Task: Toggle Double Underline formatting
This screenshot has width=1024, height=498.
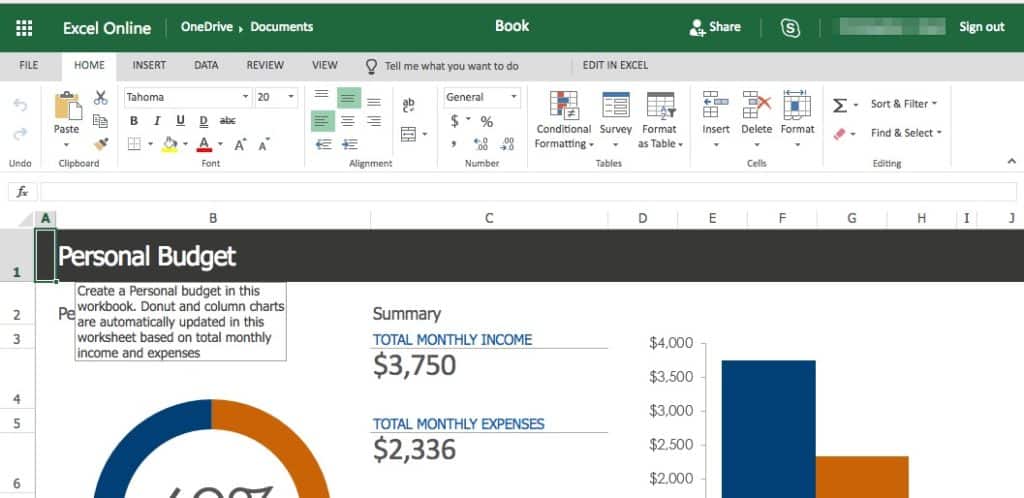Action: (x=203, y=121)
